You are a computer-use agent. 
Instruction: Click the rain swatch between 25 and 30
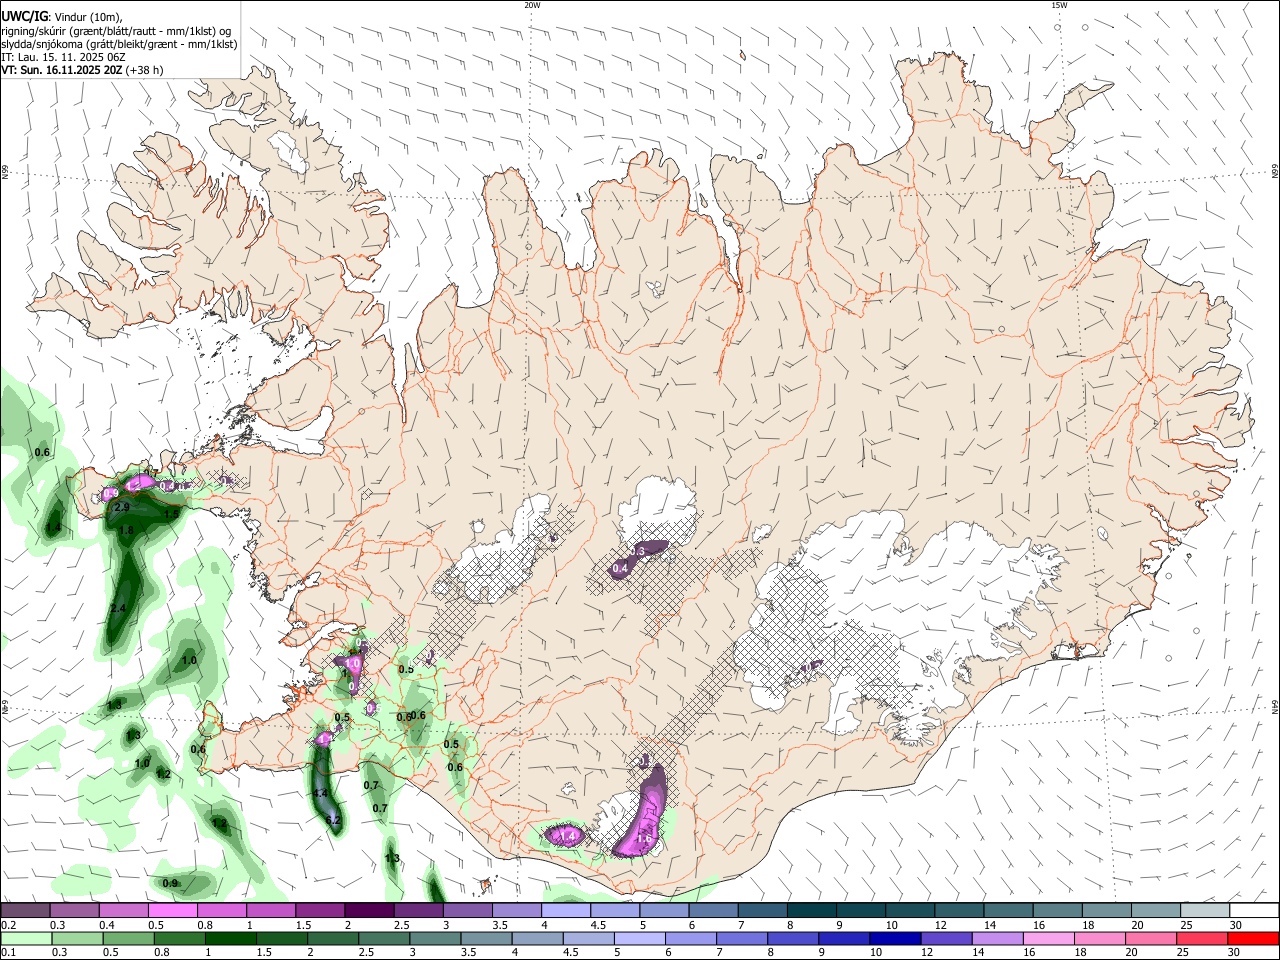click(1201, 938)
